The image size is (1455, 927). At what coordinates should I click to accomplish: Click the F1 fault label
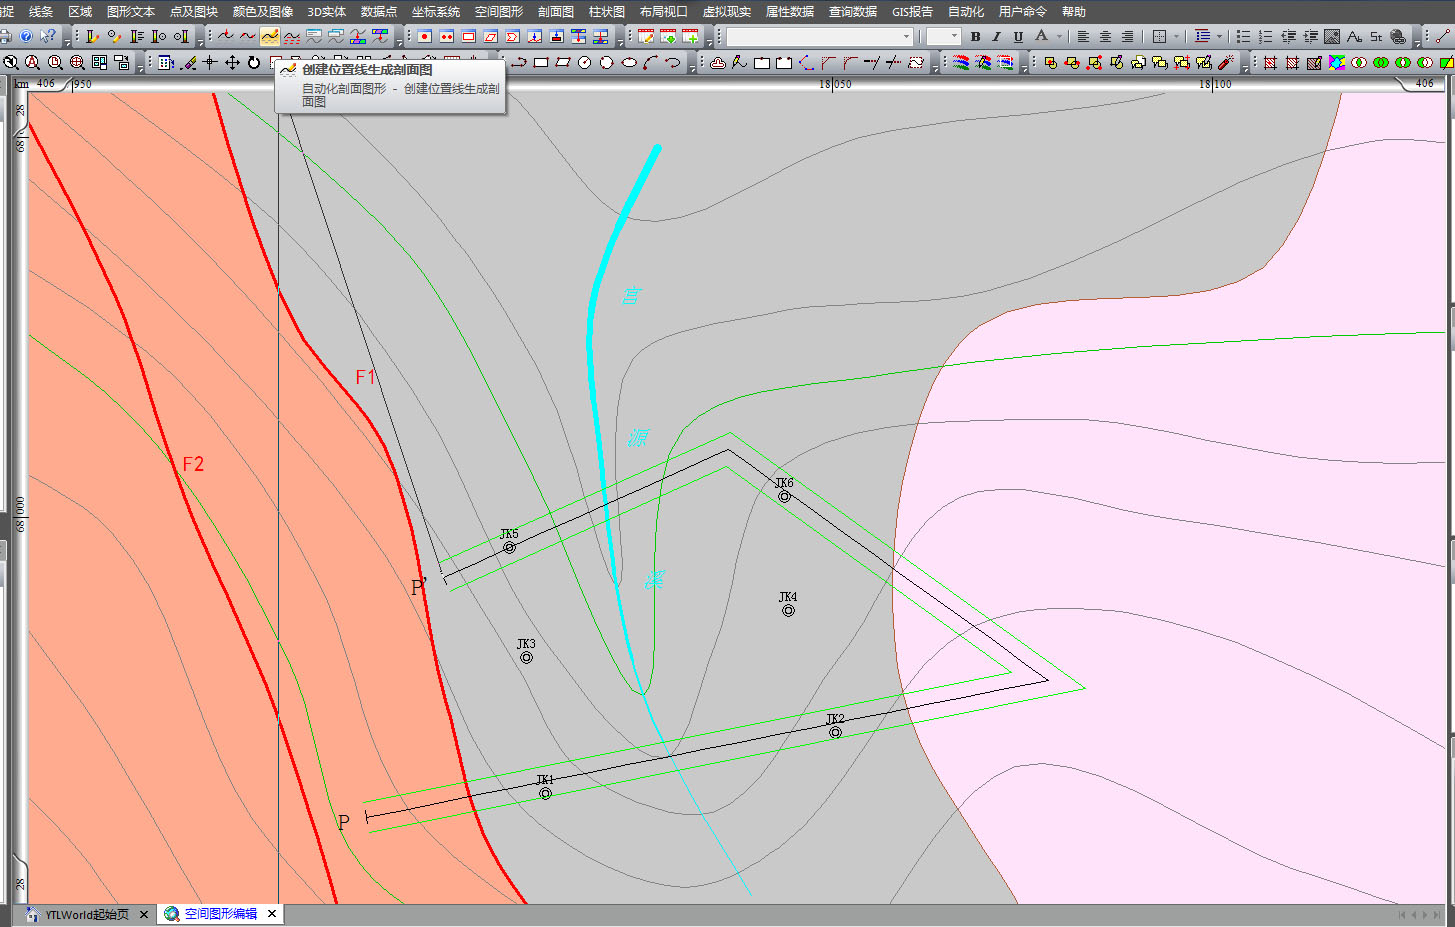point(366,377)
